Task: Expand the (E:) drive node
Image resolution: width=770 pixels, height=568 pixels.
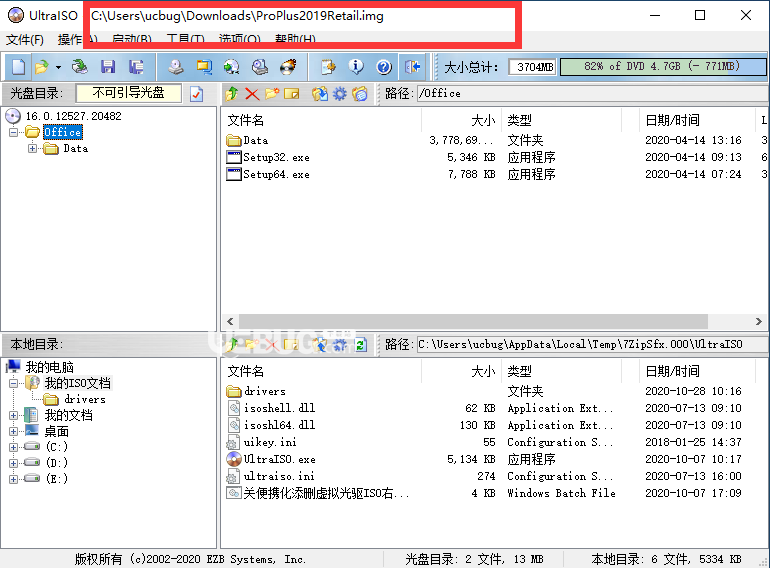Action: [14, 479]
